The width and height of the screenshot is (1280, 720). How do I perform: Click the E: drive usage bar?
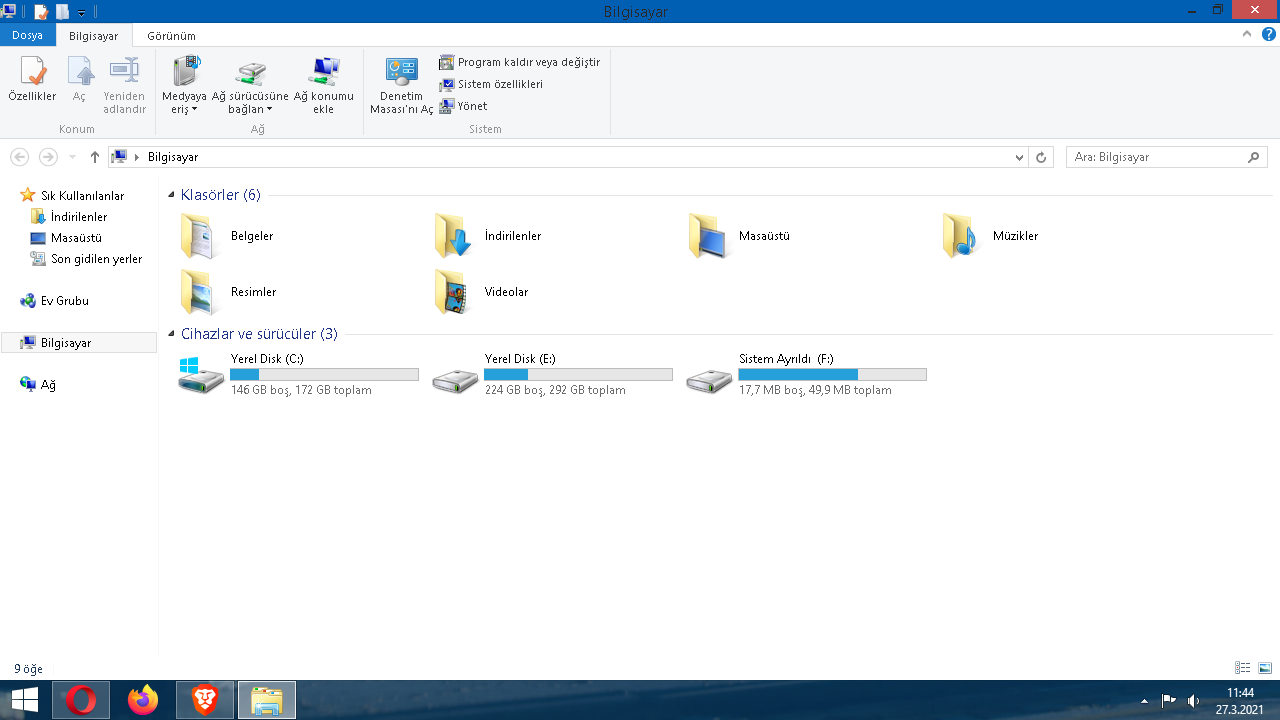578,374
